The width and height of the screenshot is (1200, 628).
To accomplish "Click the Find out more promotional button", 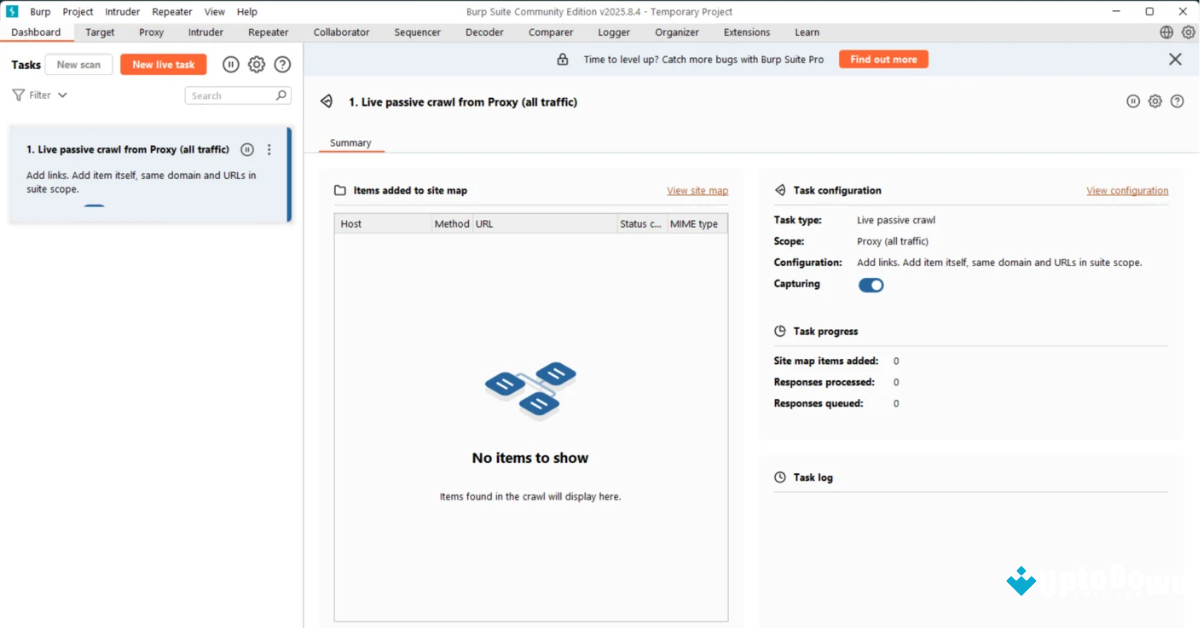I will [x=883, y=58].
